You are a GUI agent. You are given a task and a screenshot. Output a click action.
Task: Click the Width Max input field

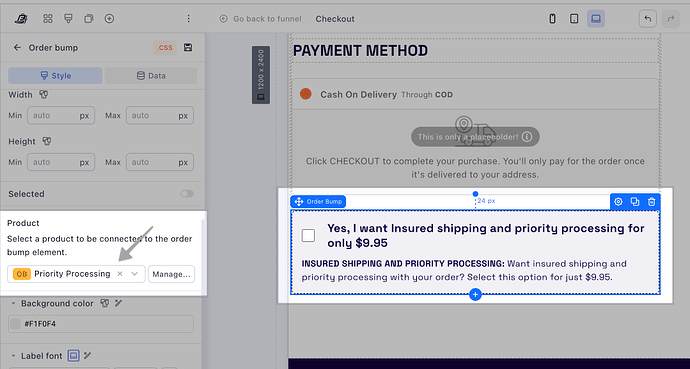[x=160, y=116]
